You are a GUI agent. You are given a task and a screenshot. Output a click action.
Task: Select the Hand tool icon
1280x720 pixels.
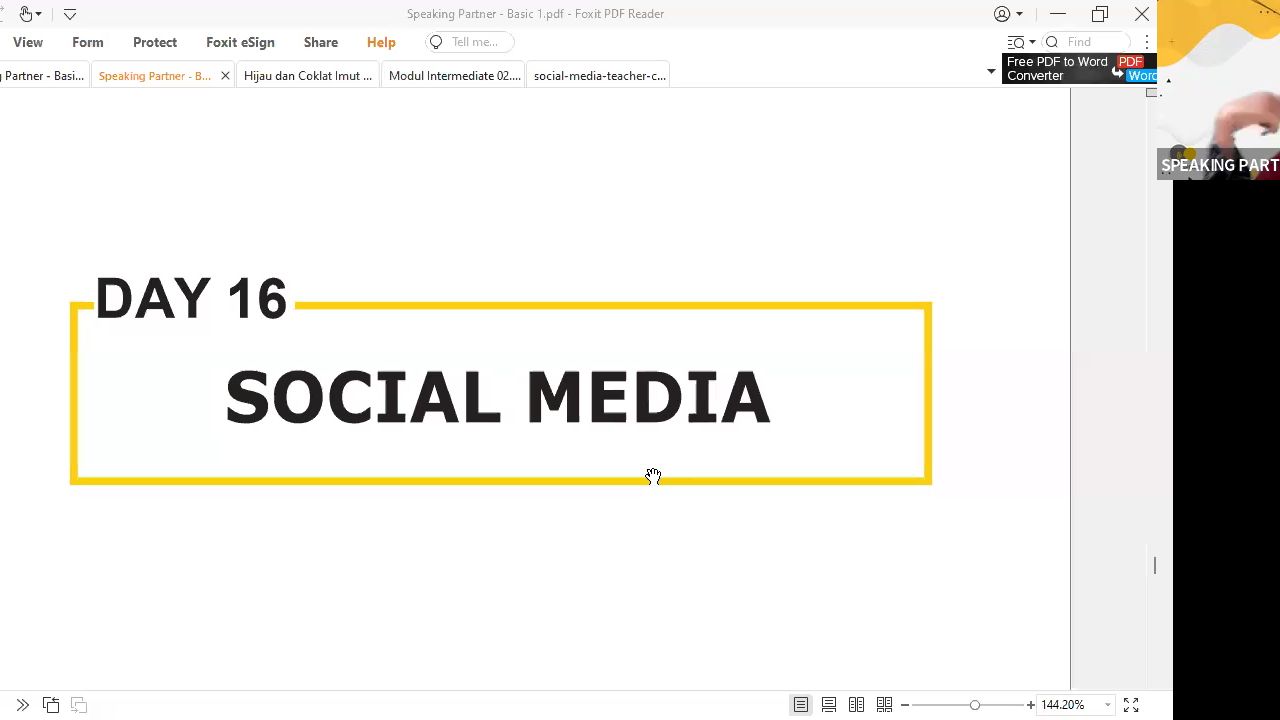tap(25, 14)
